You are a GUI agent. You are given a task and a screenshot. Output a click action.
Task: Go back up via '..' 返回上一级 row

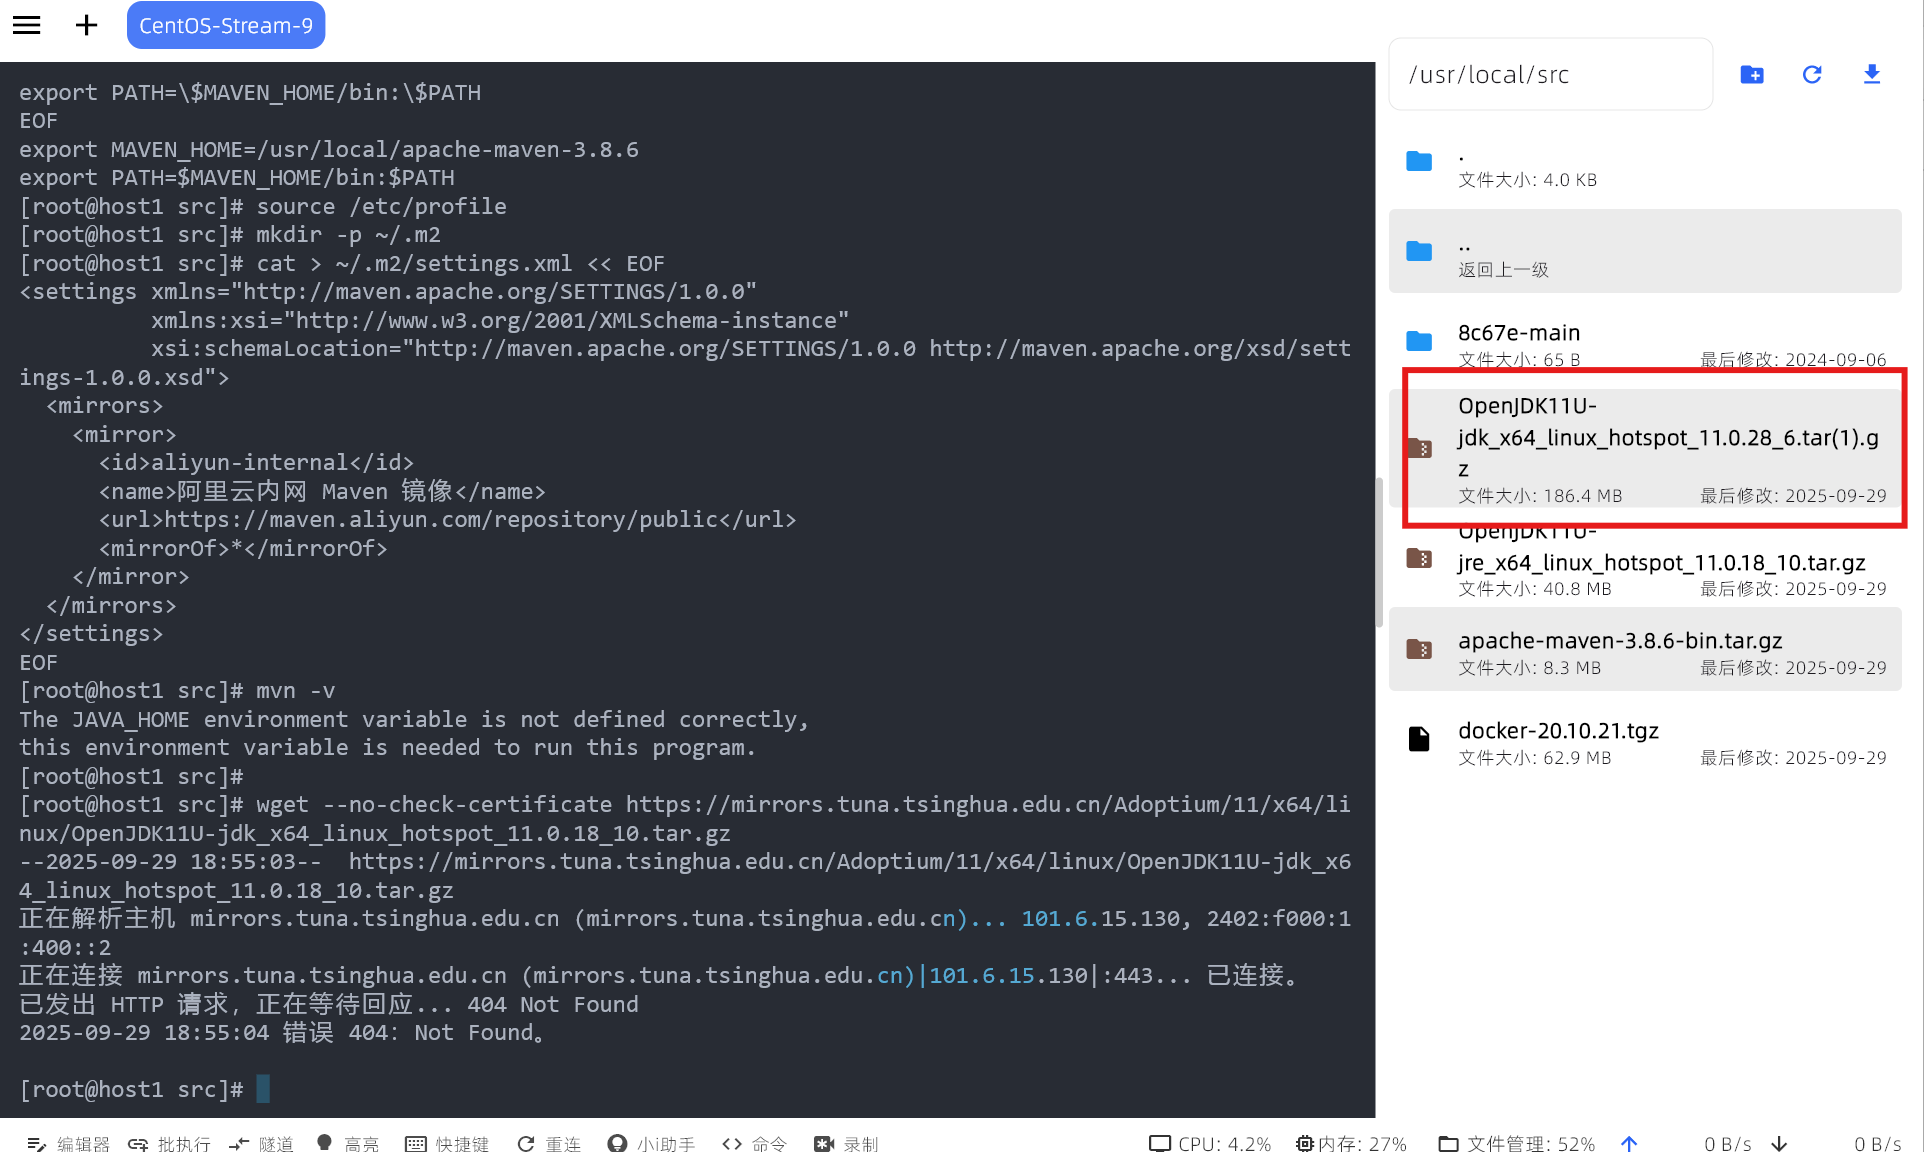coord(1645,251)
